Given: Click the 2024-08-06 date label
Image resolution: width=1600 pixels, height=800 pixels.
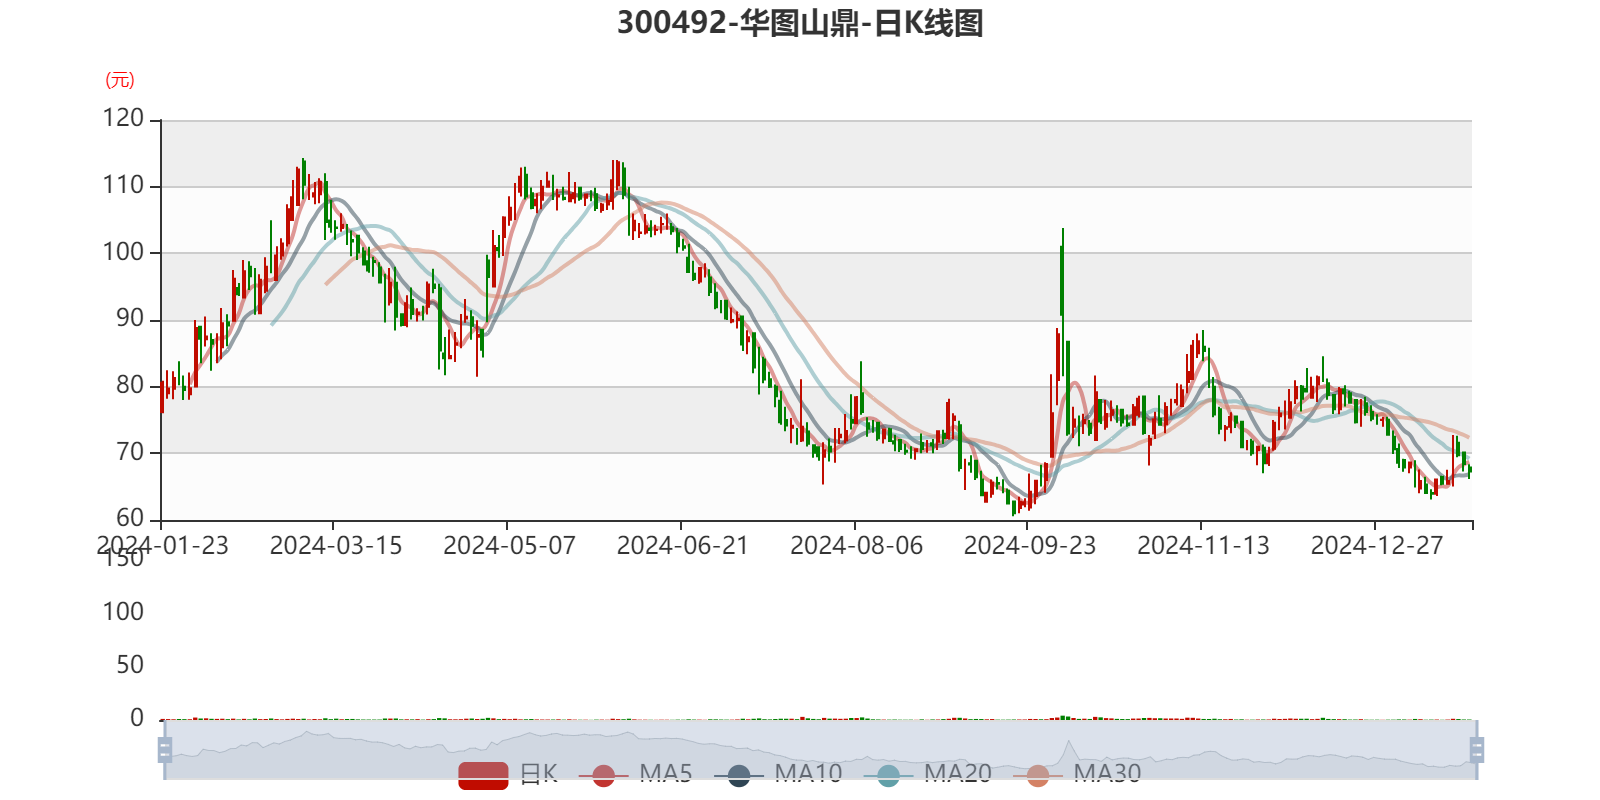Looking at the screenshot, I should tap(856, 546).
